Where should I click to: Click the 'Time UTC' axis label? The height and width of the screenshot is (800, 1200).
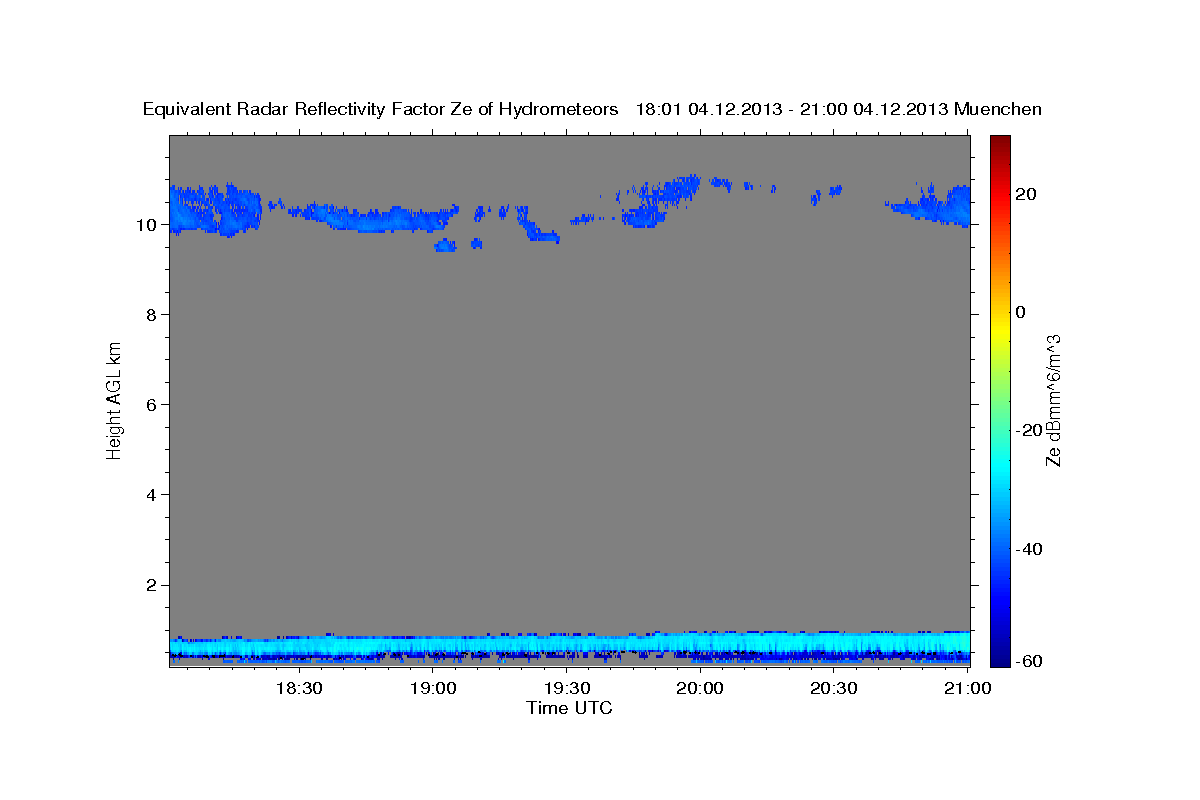click(x=569, y=708)
